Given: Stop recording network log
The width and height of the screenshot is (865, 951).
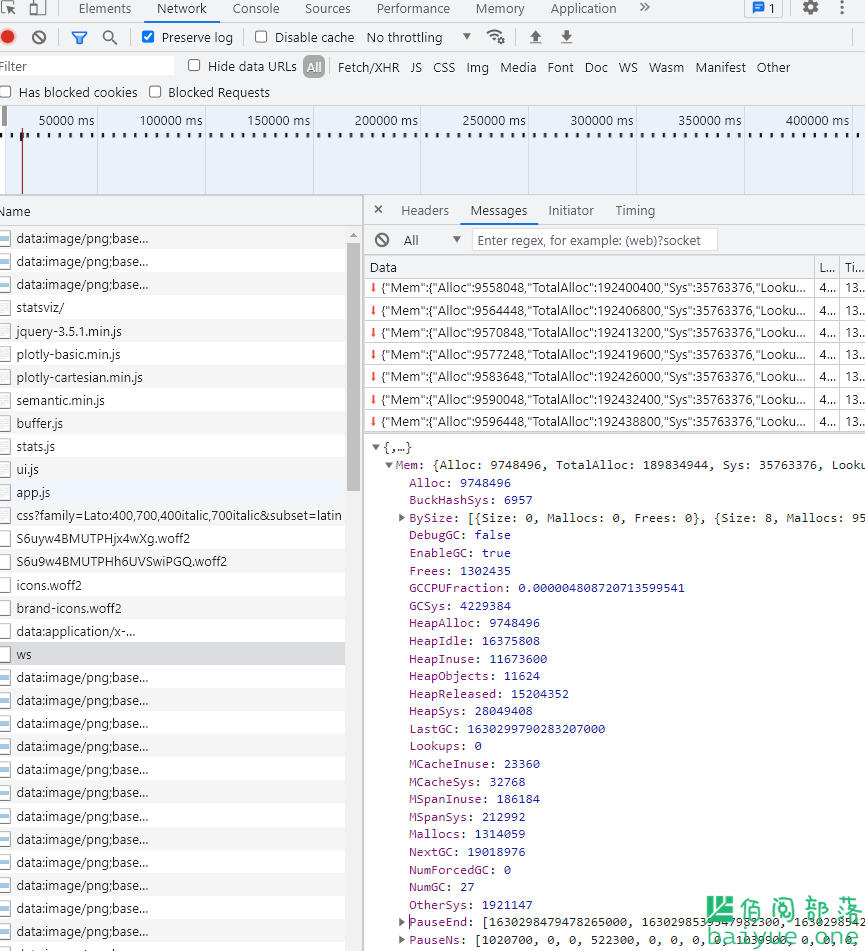Looking at the screenshot, I should pos(7,37).
